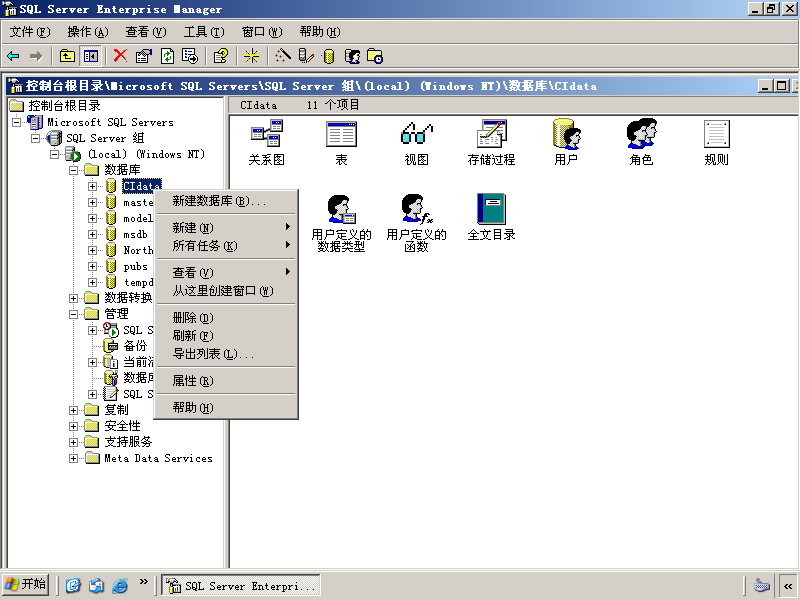The width and height of the screenshot is (800, 600).
Task: Open the 新建(N) submenu
Action: 226,228
